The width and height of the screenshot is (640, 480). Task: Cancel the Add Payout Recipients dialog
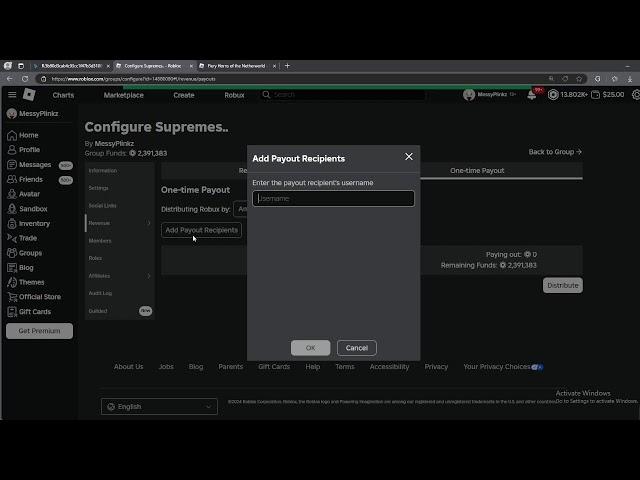point(357,348)
